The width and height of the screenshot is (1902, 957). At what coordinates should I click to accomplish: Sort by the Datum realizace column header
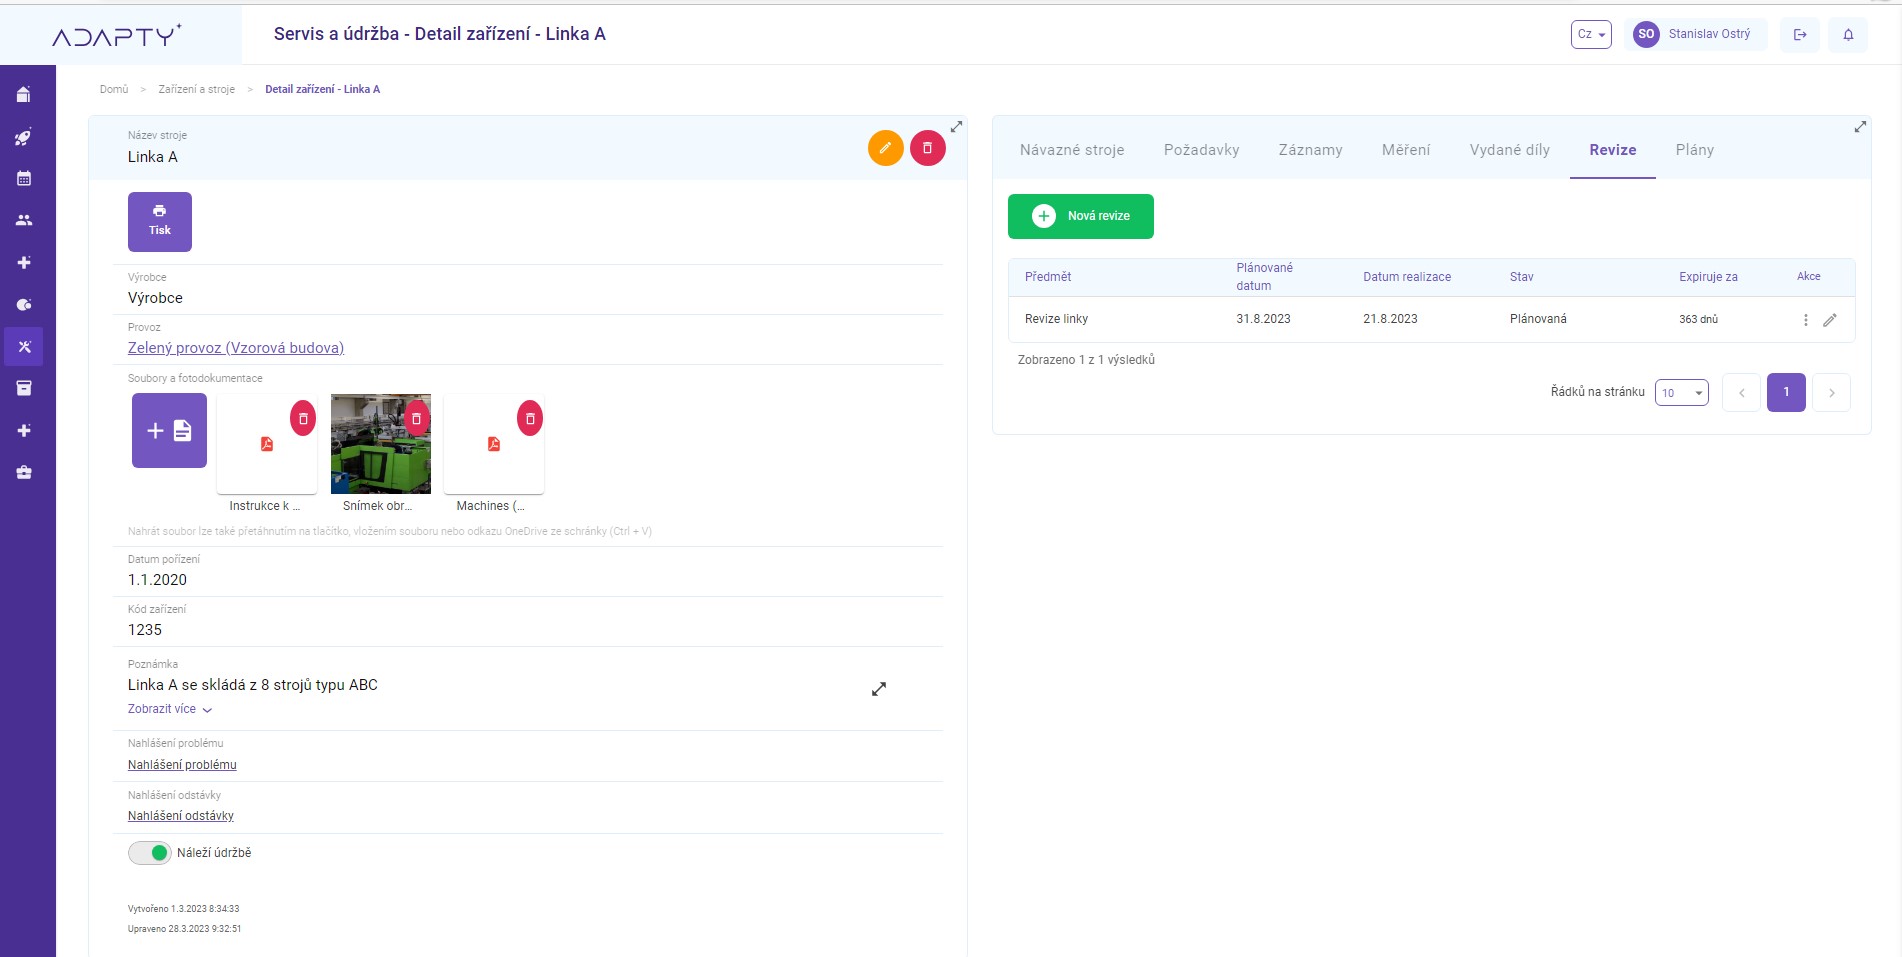(1407, 277)
